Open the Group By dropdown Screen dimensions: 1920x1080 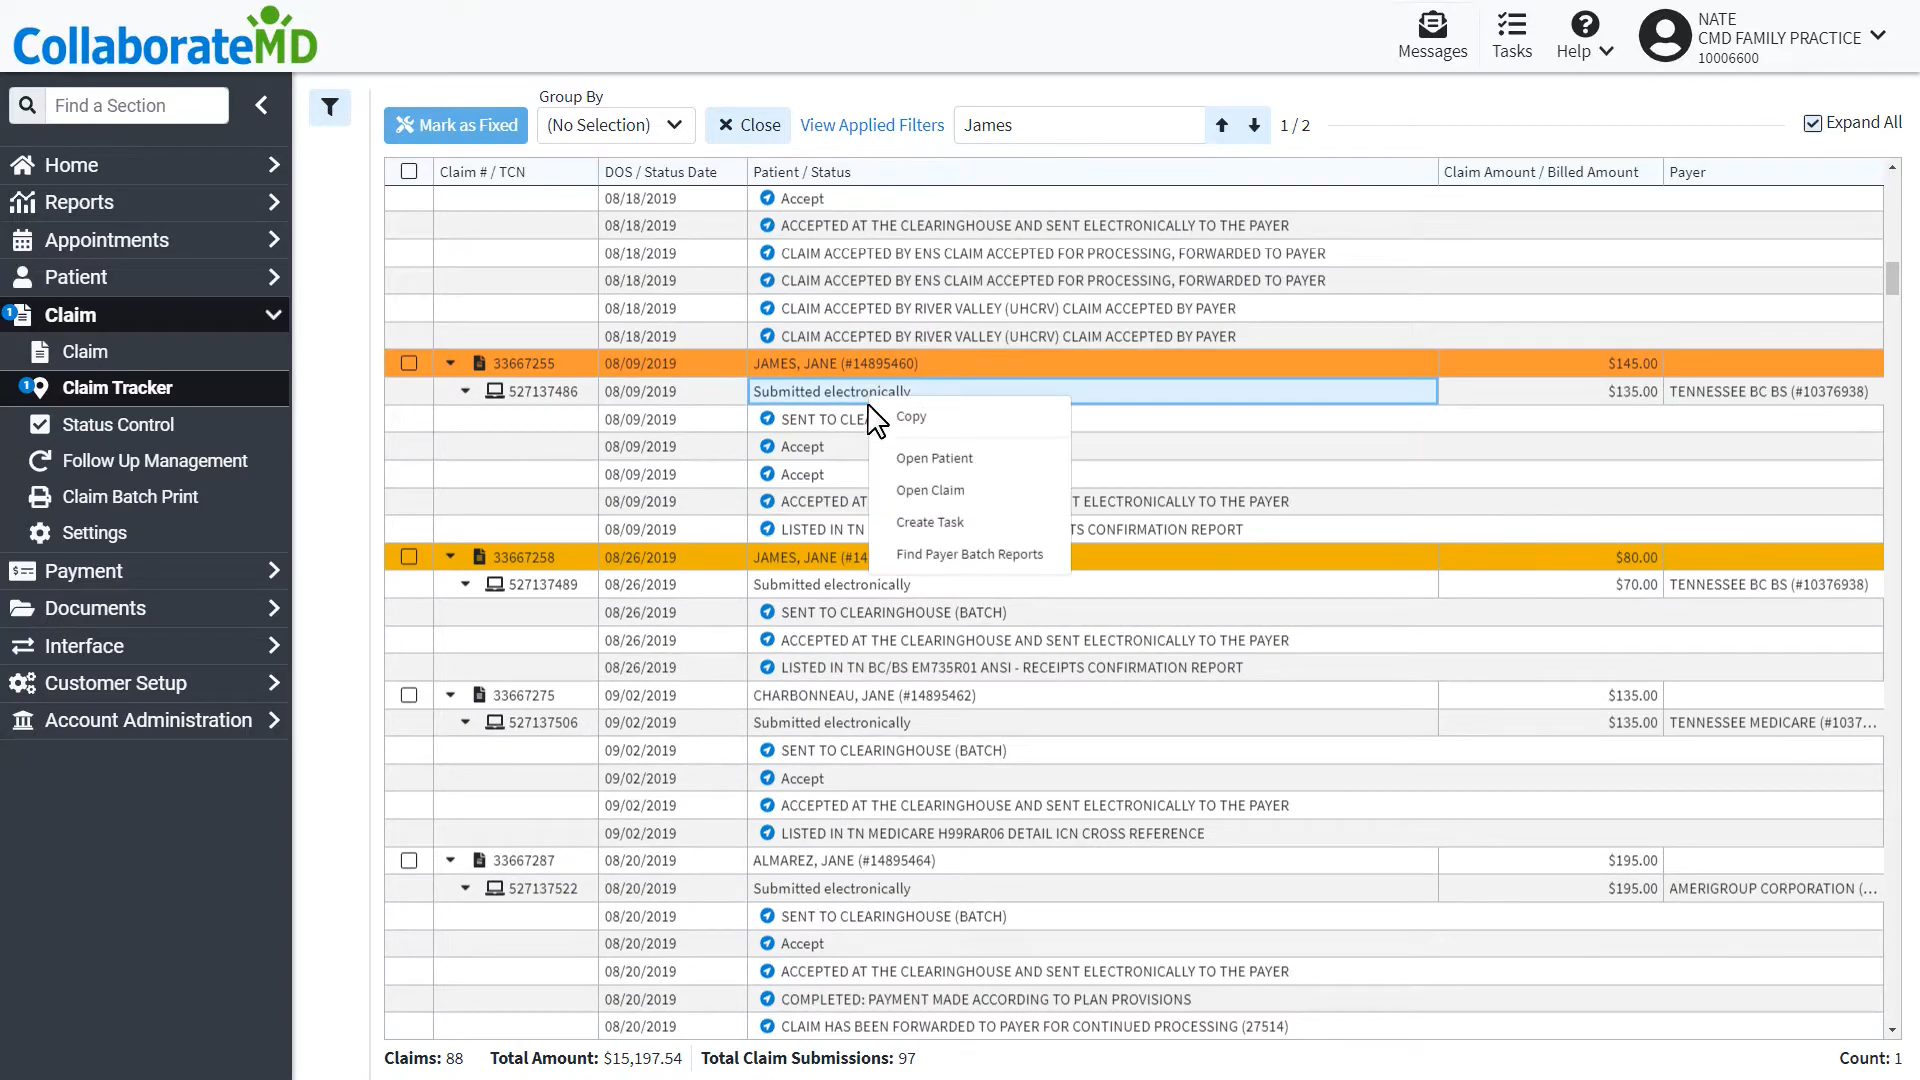pyautogui.click(x=616, y=125)
